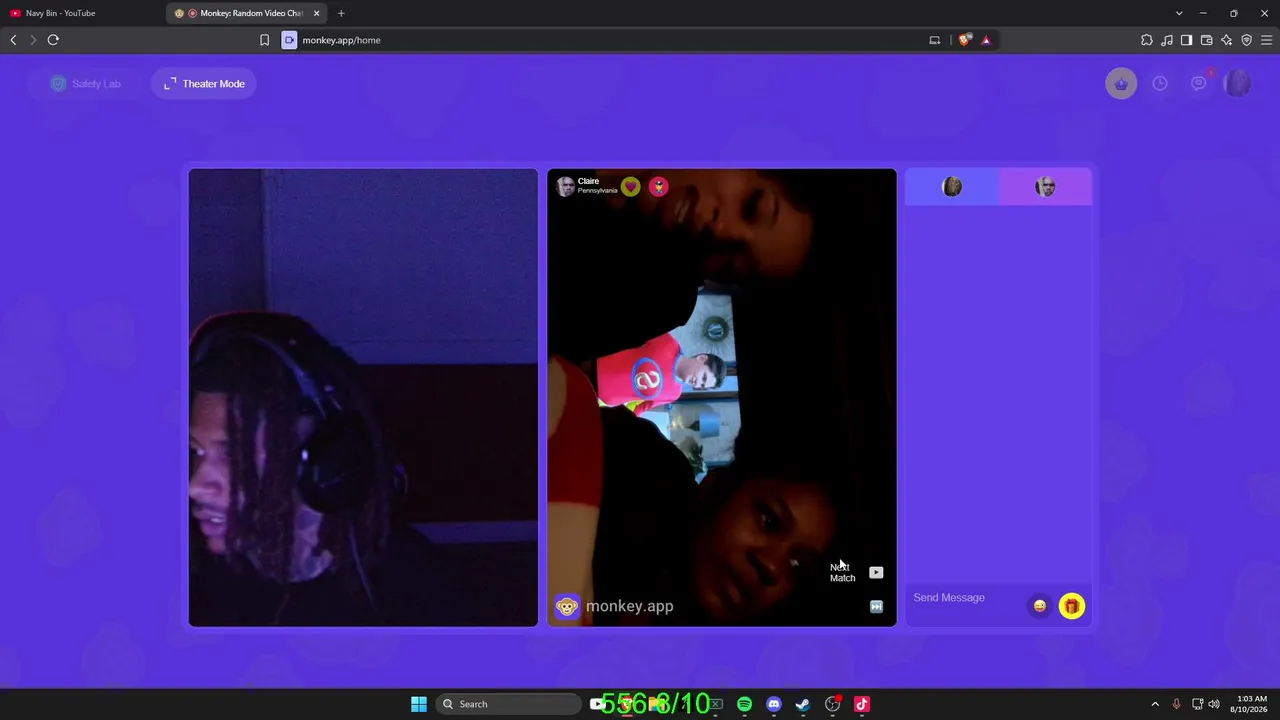1280x720 pixels.
Task: Open a new browser tab
Action: pos(341,13)
